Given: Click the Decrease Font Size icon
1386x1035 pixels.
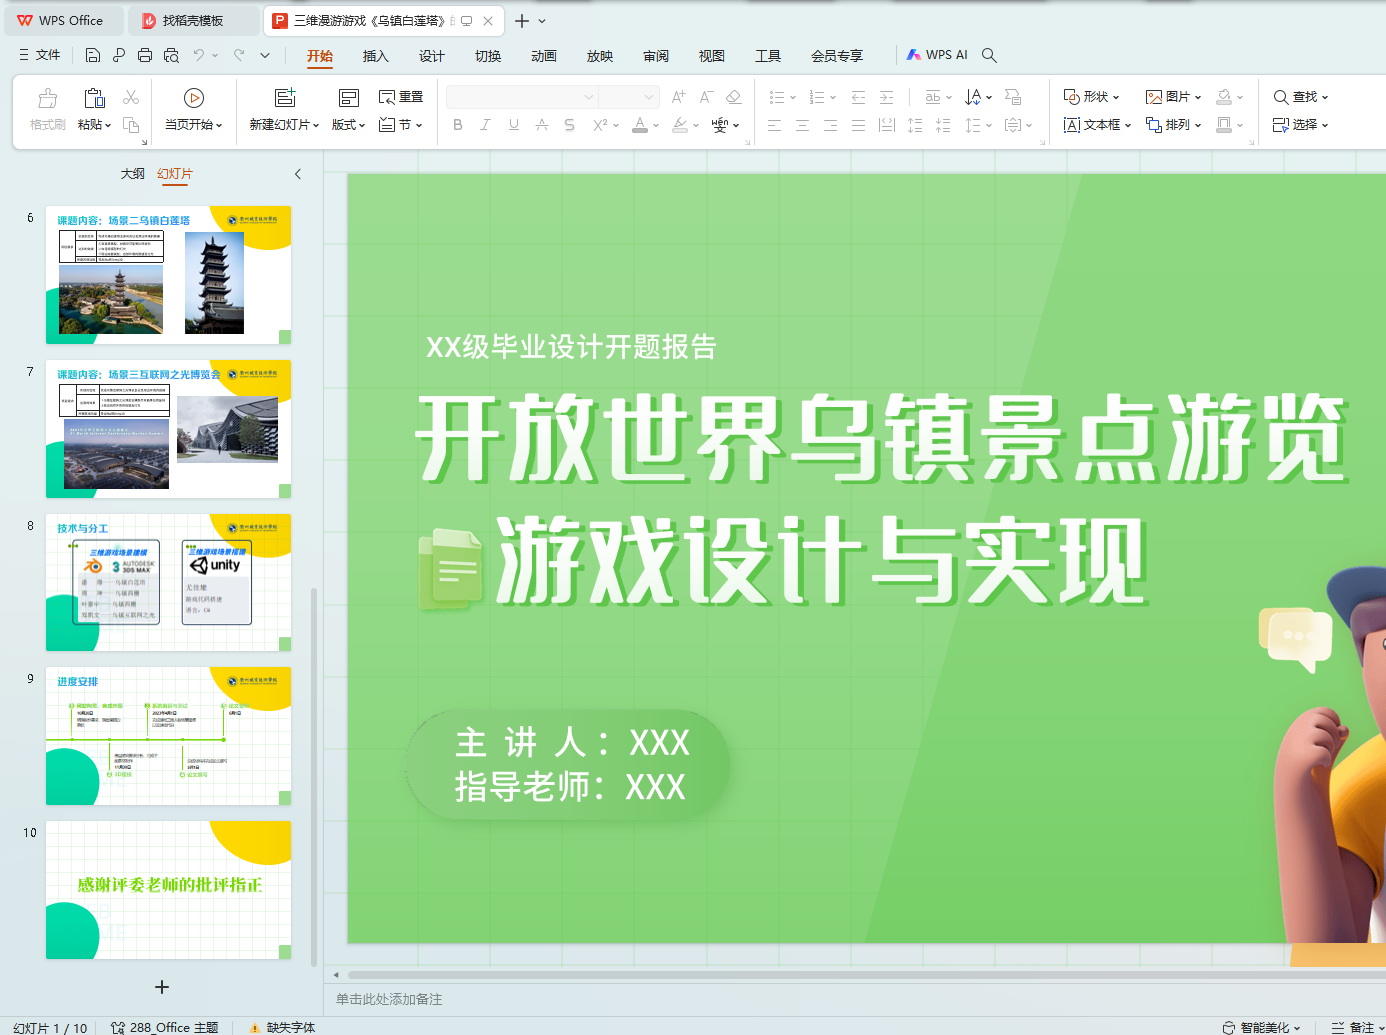Looking at the screenshot, I should (706, 97).
